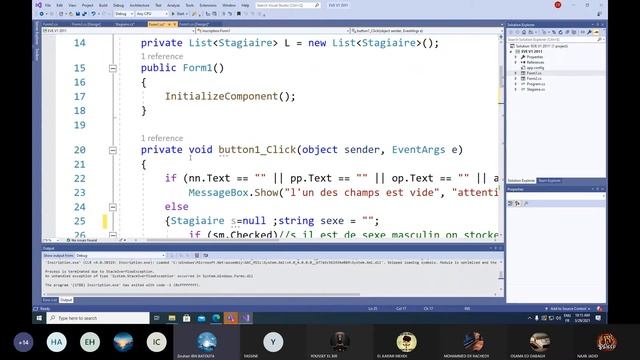Open the Debug menu
Screen dimensions: 640x360
(x=118, y=5)
